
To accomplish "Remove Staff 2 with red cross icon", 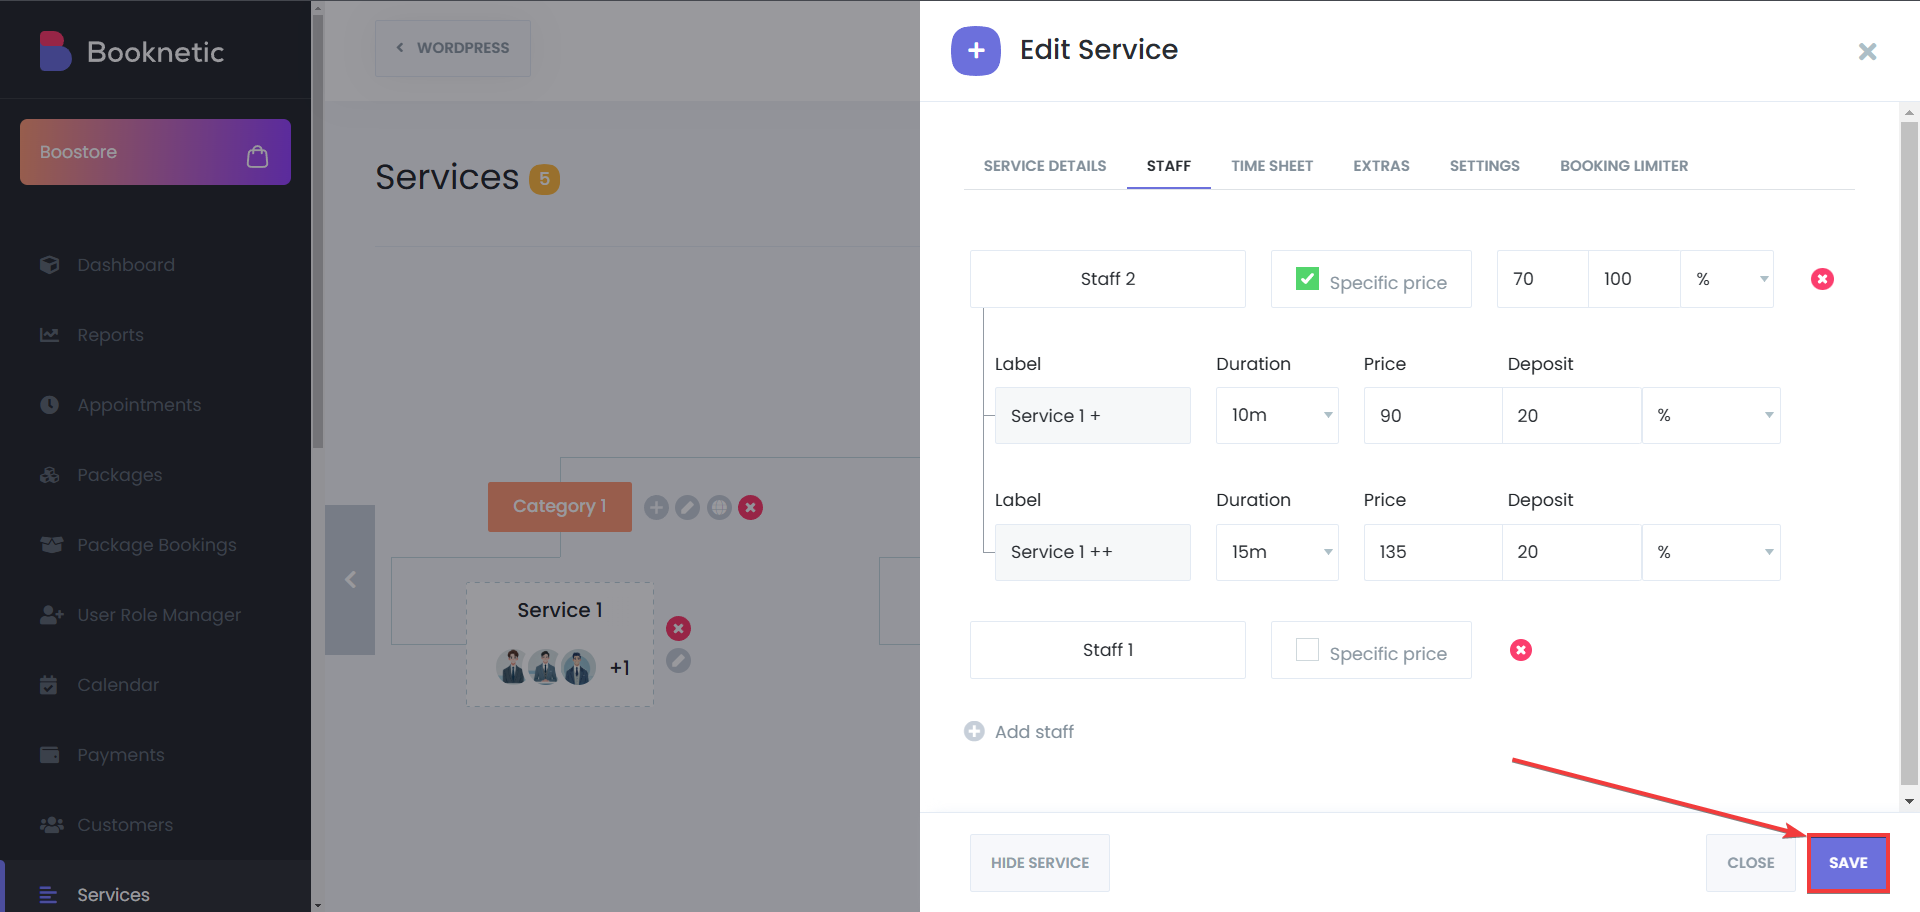I will 1822,279.
